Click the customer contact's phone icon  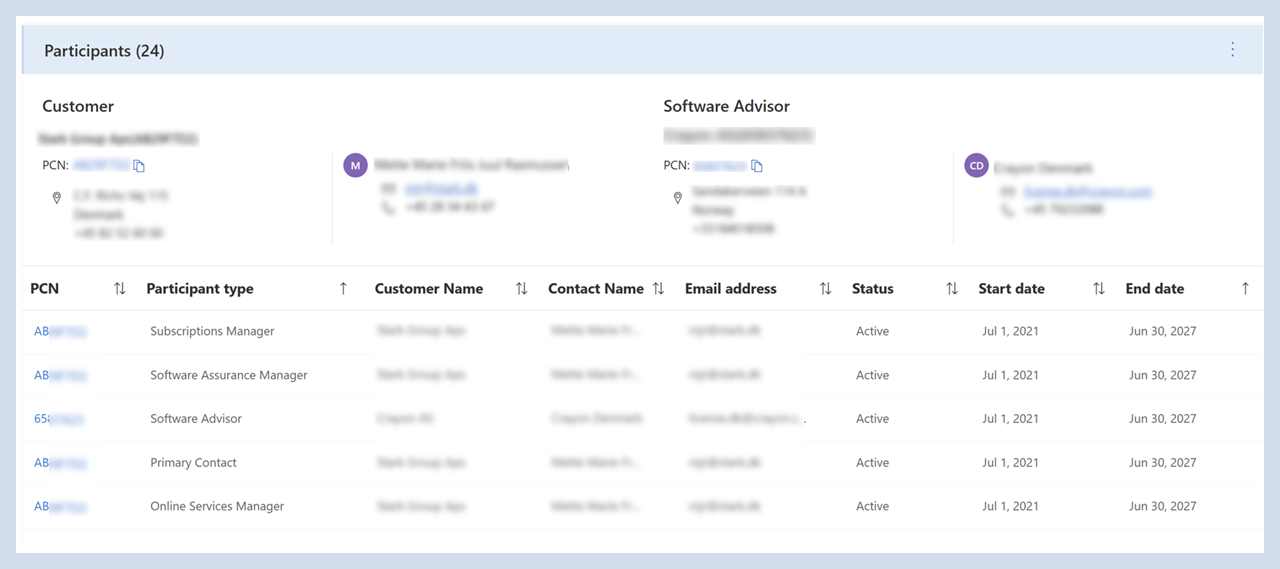[388, 208]
